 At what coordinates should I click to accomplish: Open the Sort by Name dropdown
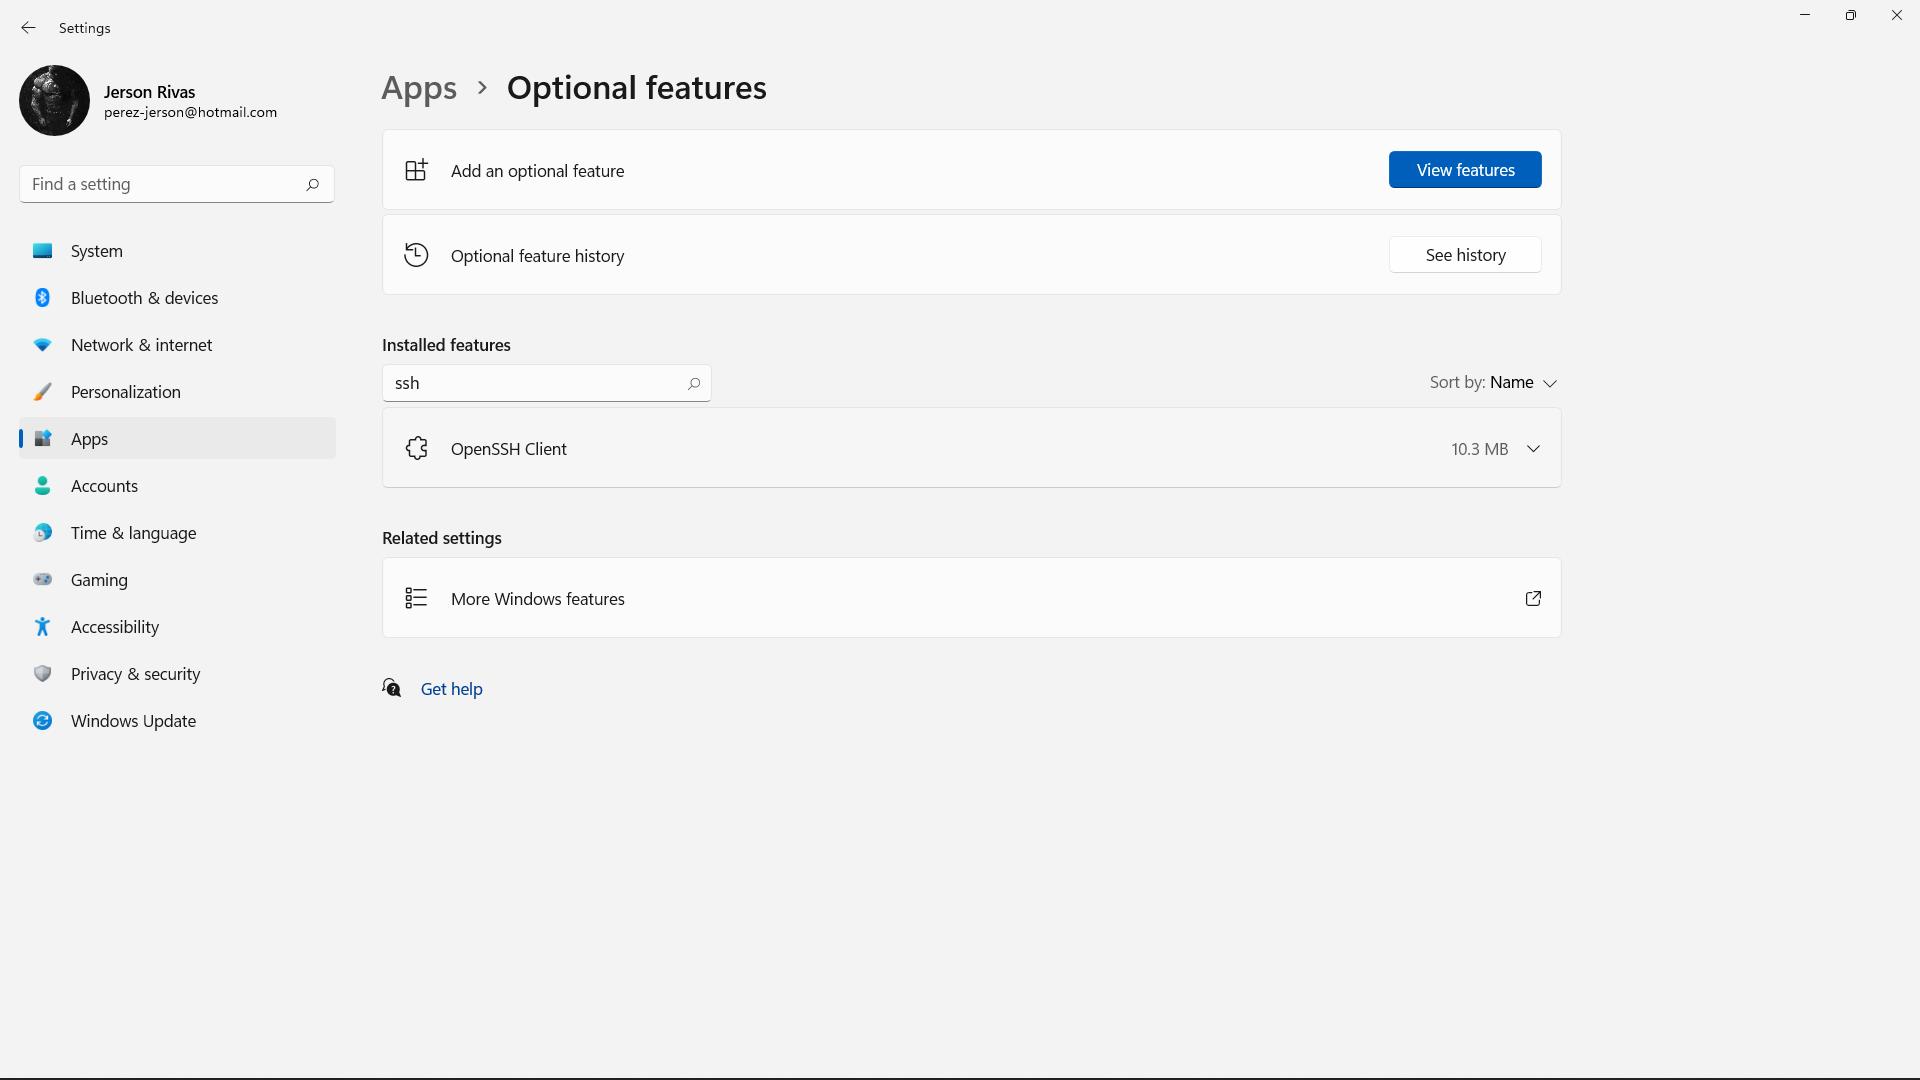point(1493,383)
